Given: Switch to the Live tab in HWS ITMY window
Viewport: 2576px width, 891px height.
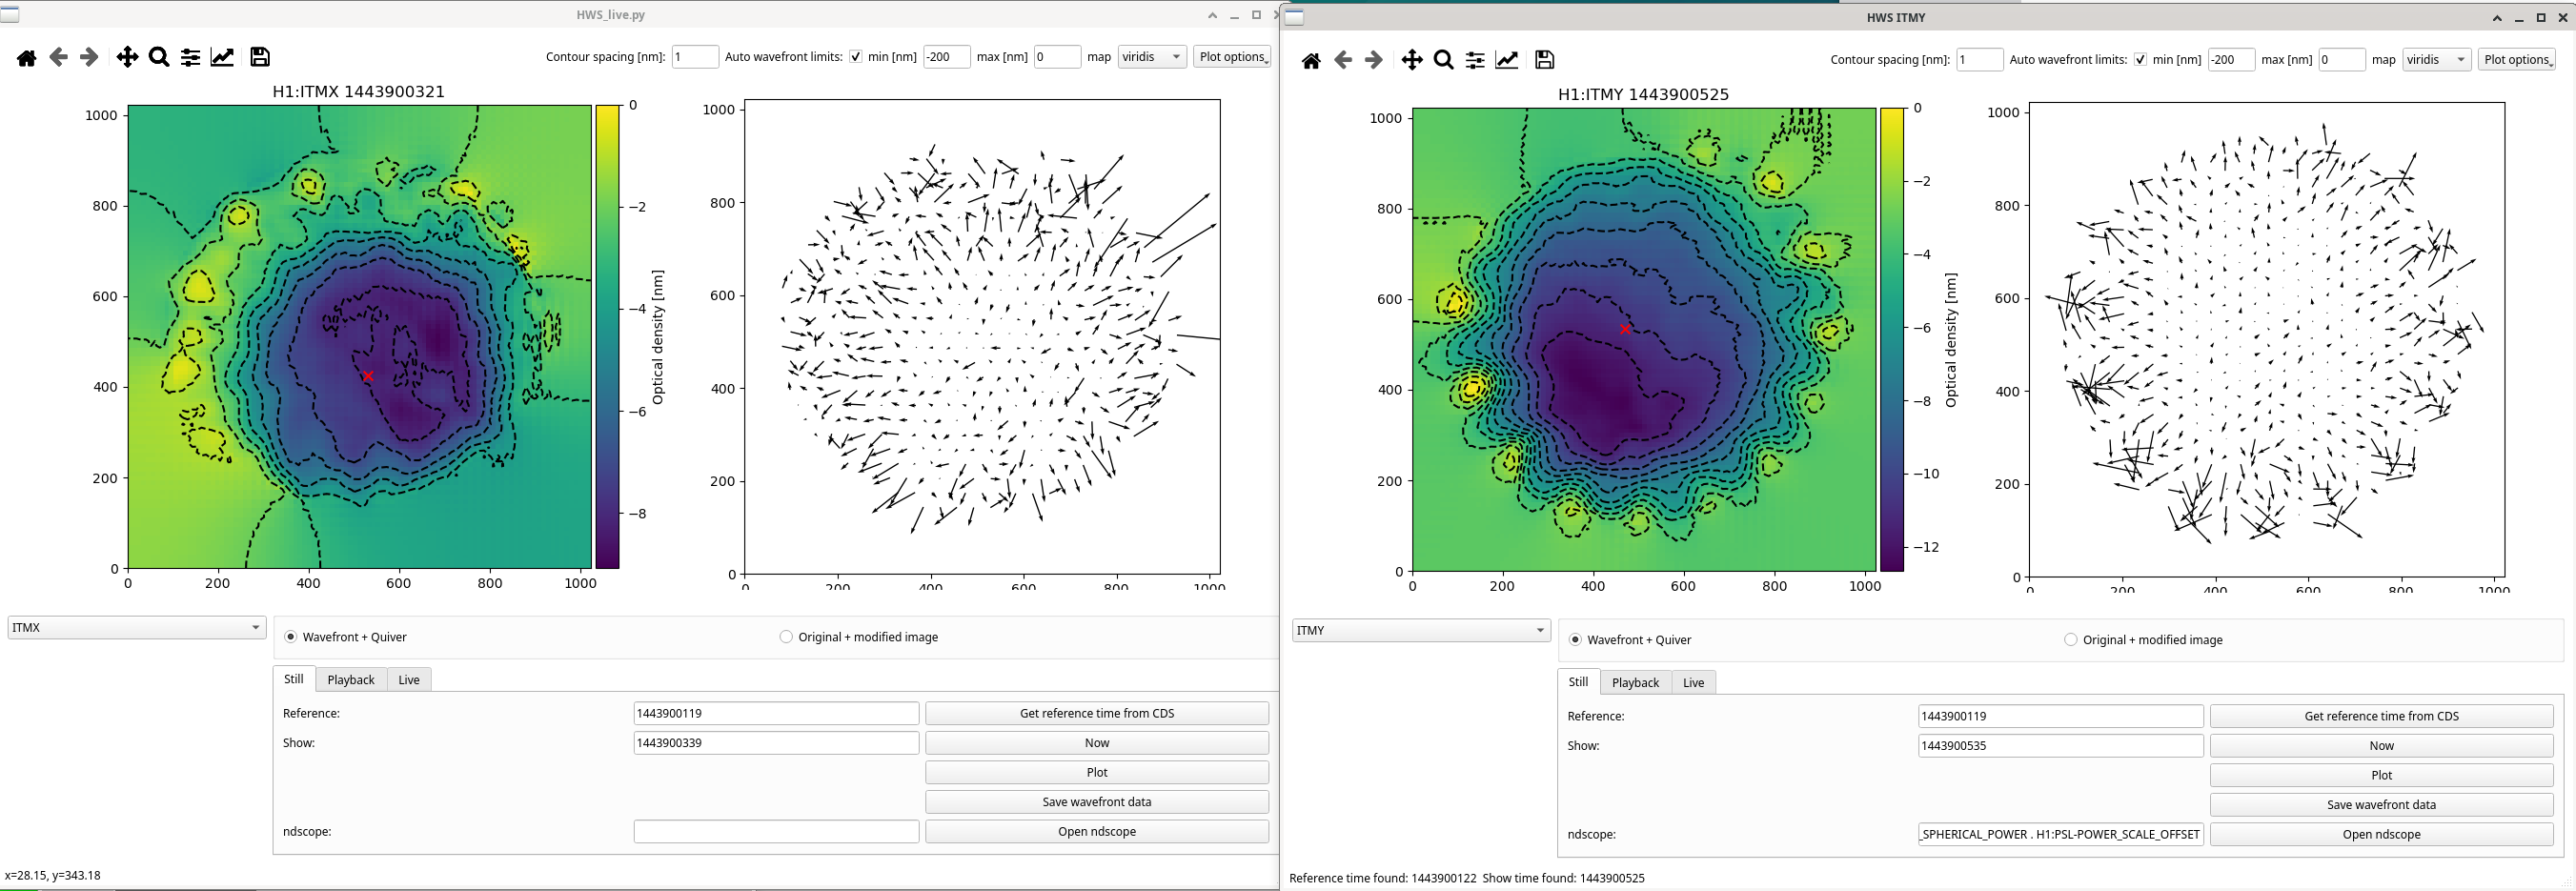Looking at the screenshot, I should (x=1693, y=683).
